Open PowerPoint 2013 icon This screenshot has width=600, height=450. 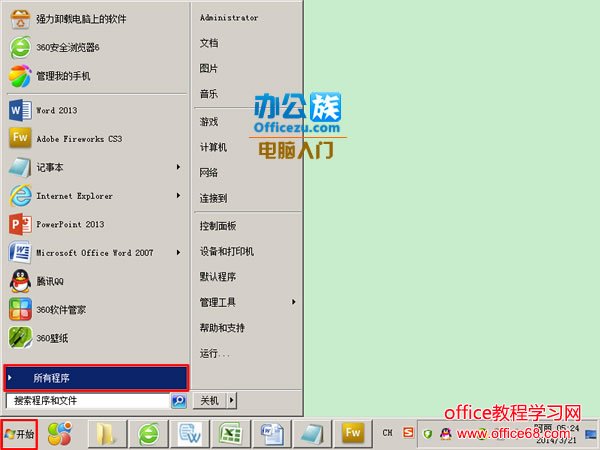[20, 224]
